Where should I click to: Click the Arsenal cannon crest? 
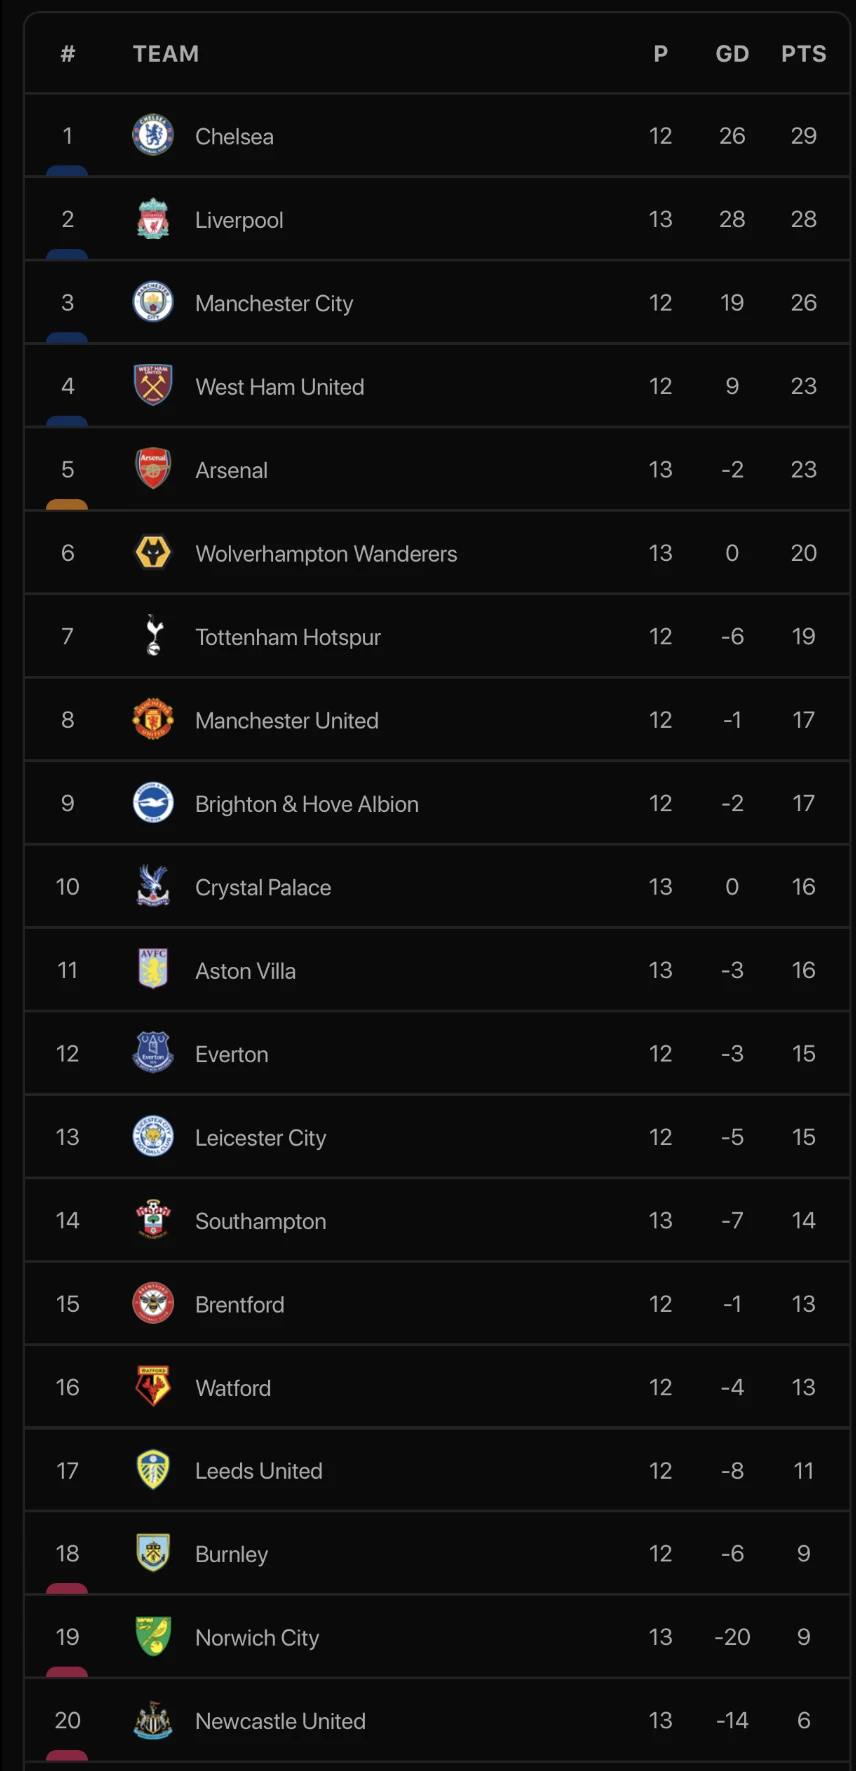click(153, 469)
